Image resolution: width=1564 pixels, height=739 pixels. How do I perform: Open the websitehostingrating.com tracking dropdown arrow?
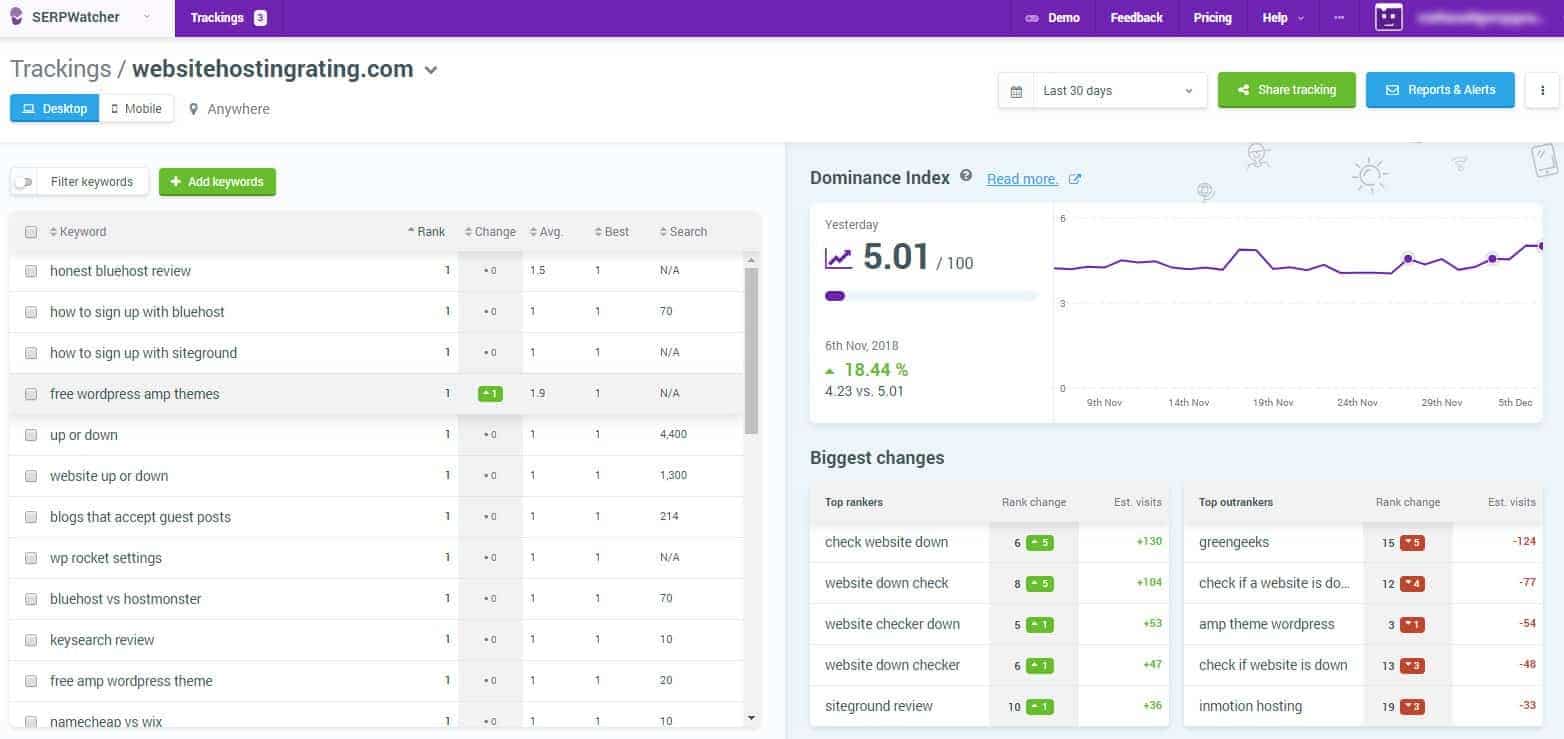[x=431, y=70]
